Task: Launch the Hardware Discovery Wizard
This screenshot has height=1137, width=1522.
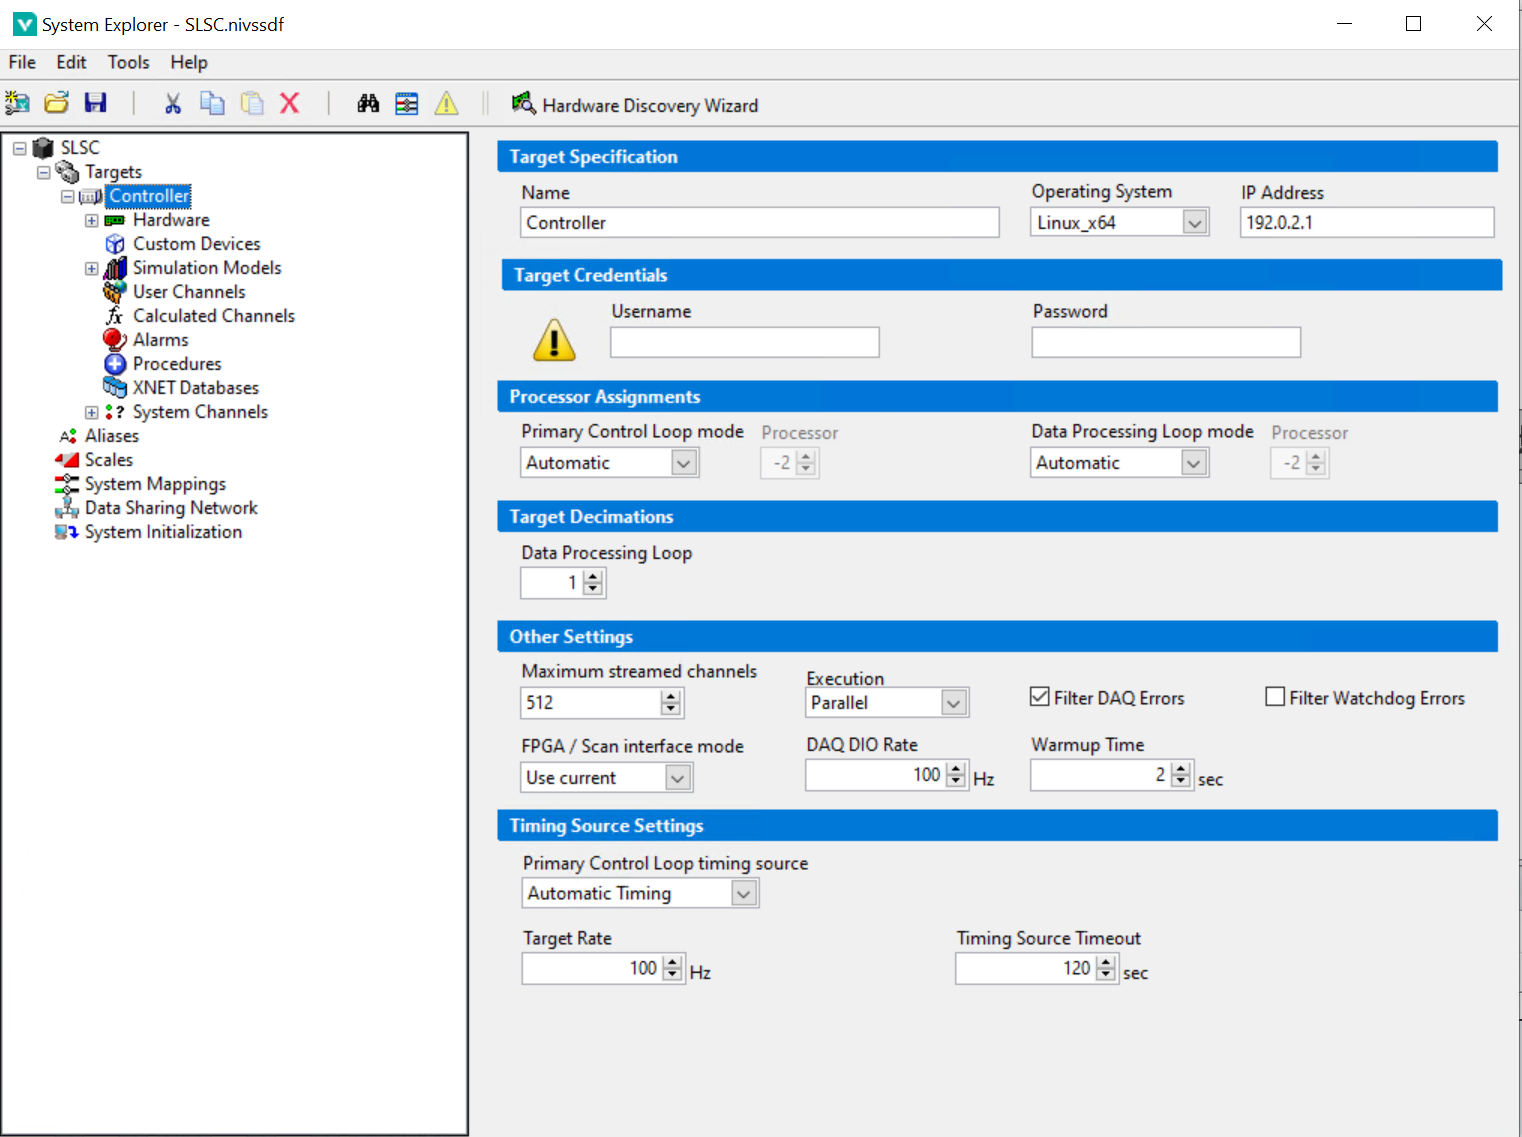Action: click(x=635, y=105)
